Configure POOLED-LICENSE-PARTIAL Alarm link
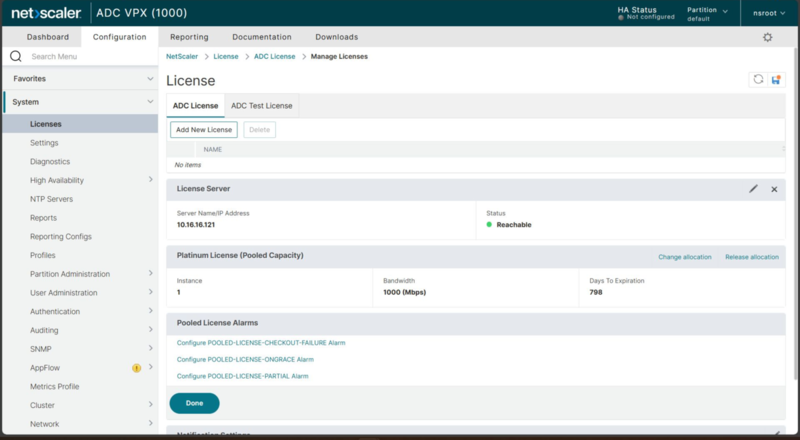800x440 pixels. pyautogui.click(x=242, y=376)
